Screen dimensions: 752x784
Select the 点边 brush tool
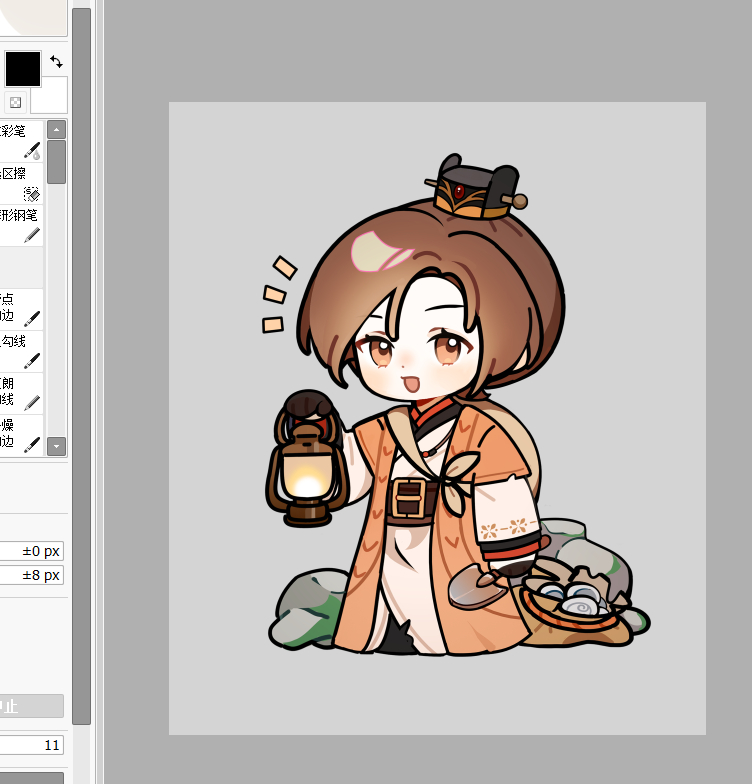click(21, 309)
